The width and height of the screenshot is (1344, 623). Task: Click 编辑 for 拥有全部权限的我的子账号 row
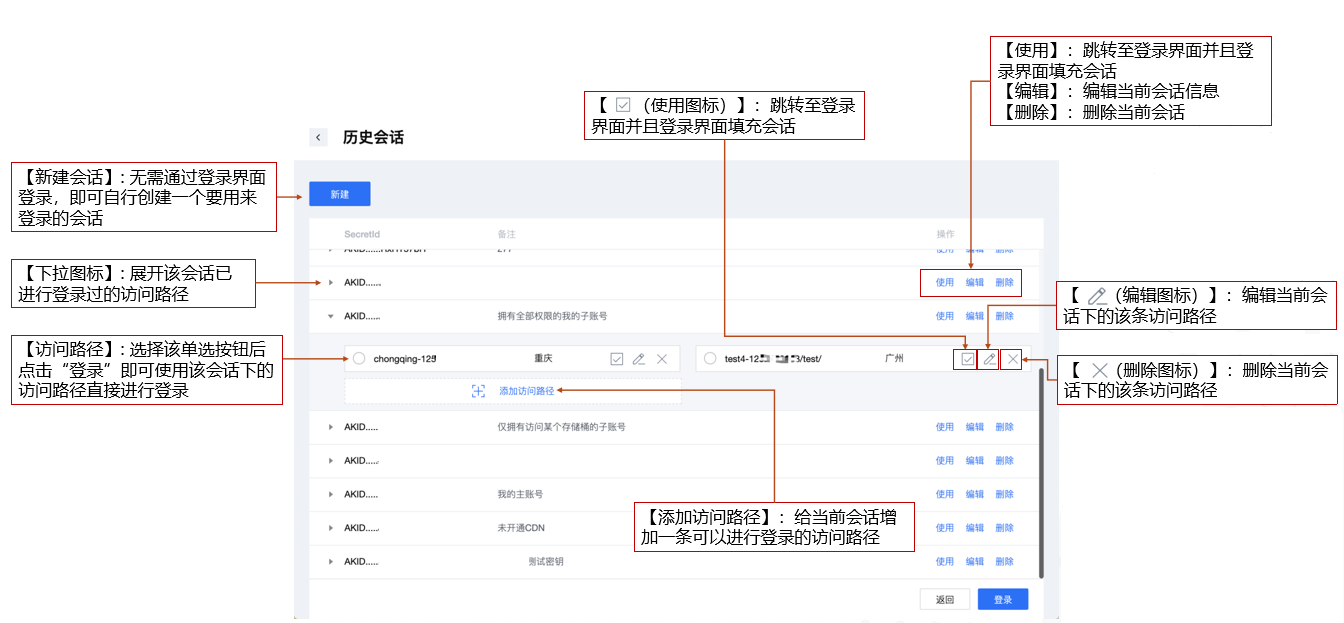[x=975, y=316]
